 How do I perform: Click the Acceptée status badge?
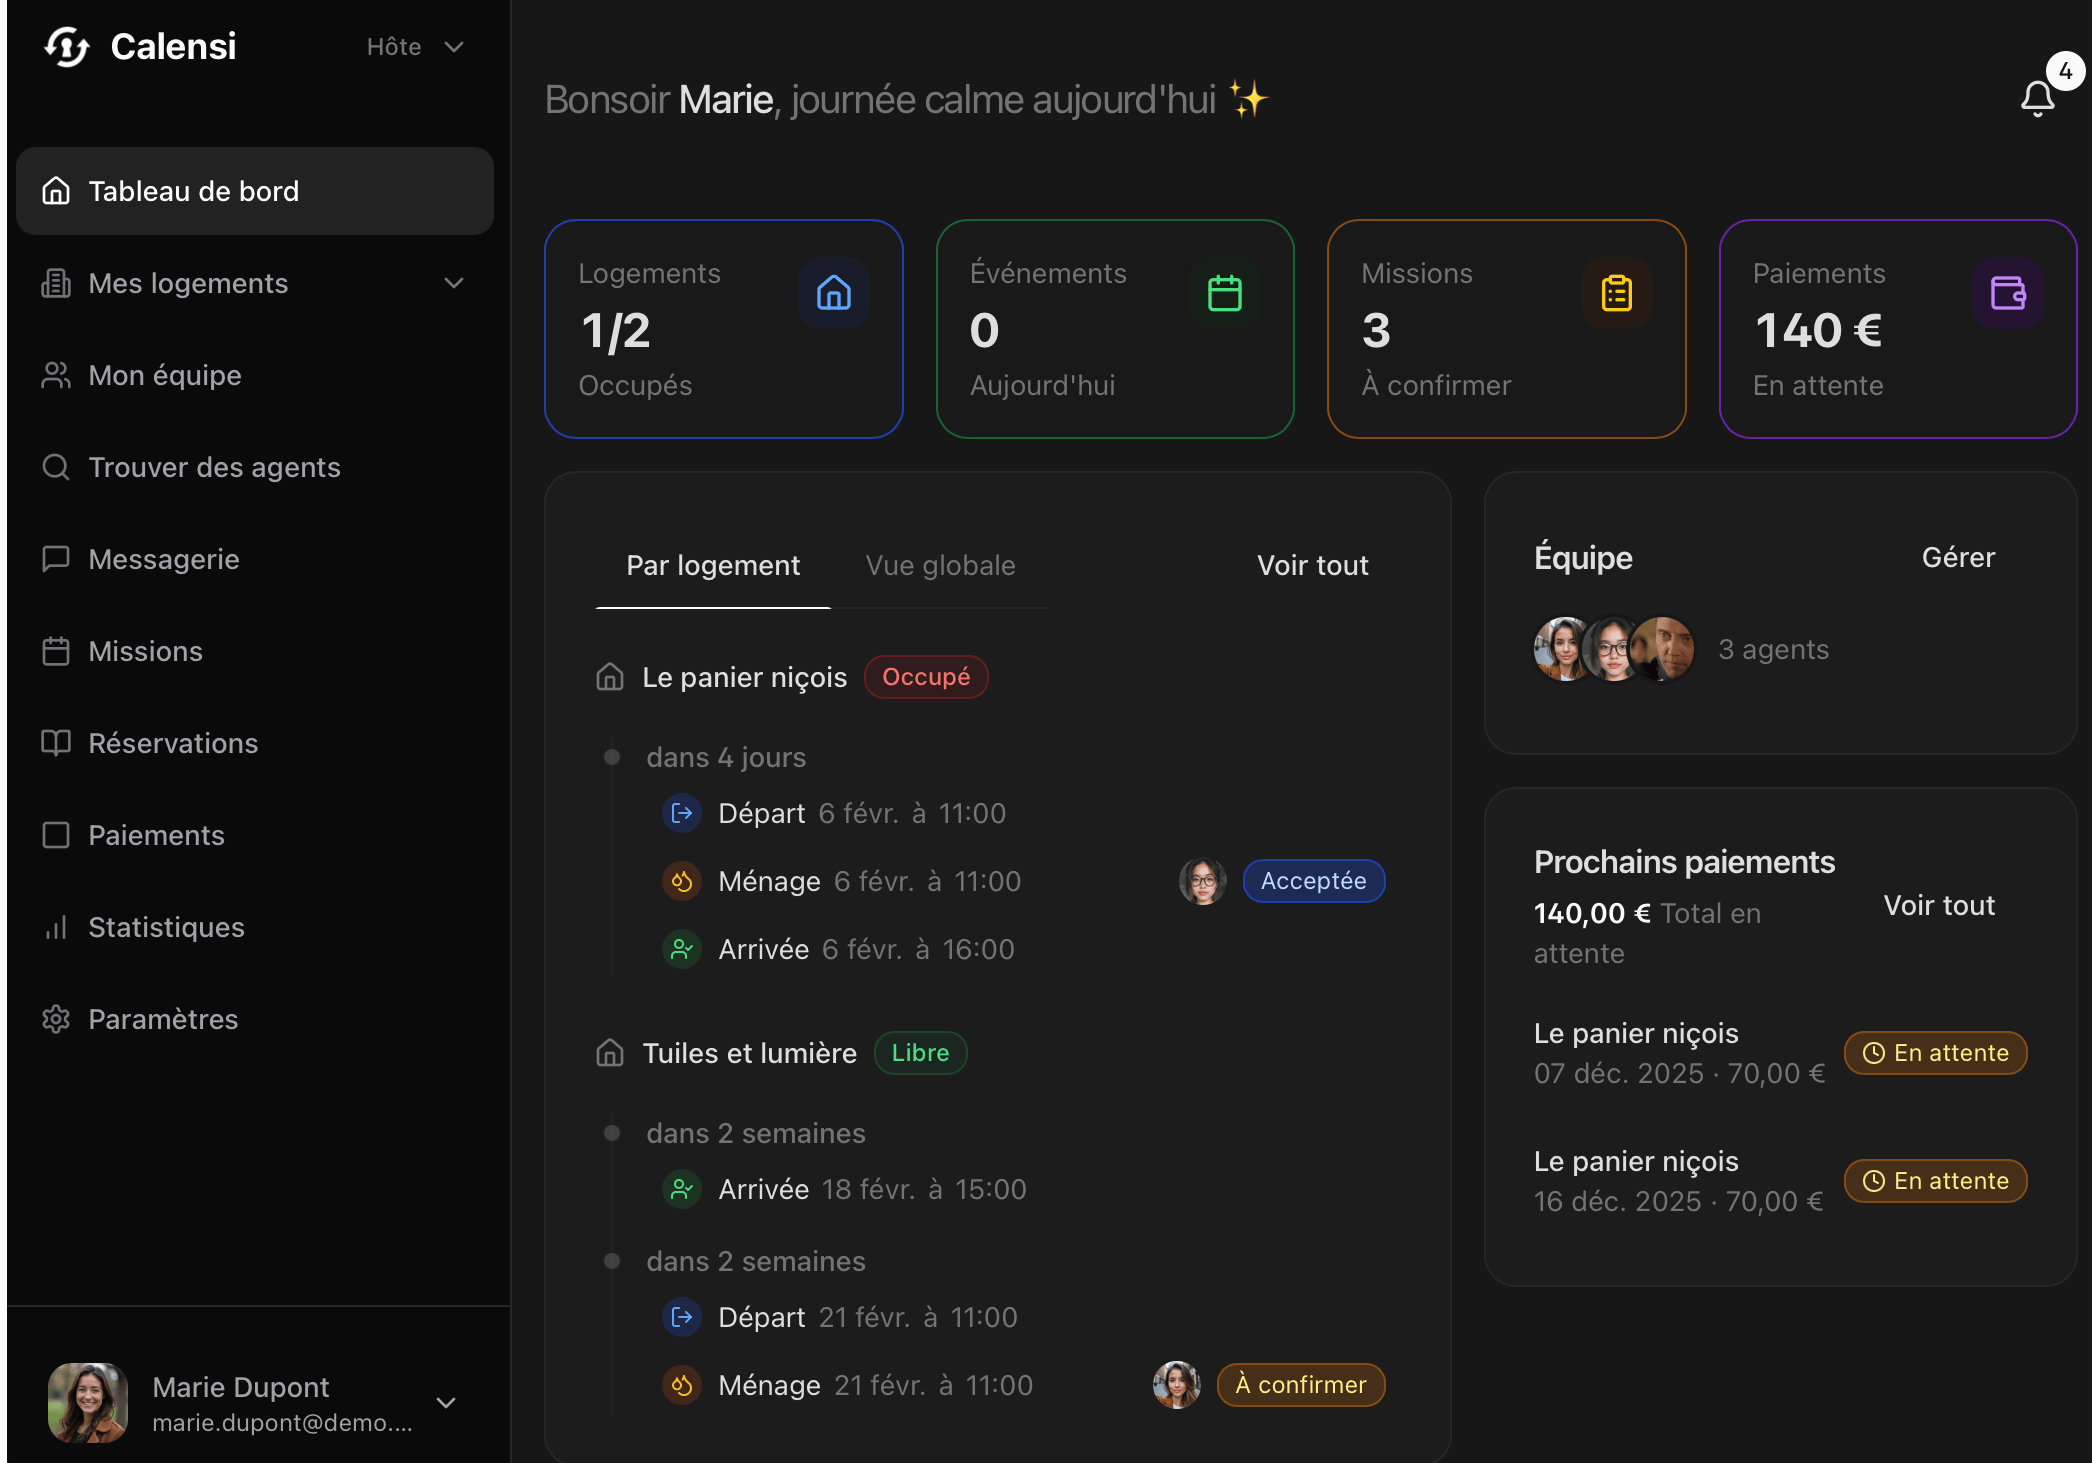[x=1313, y=881]
